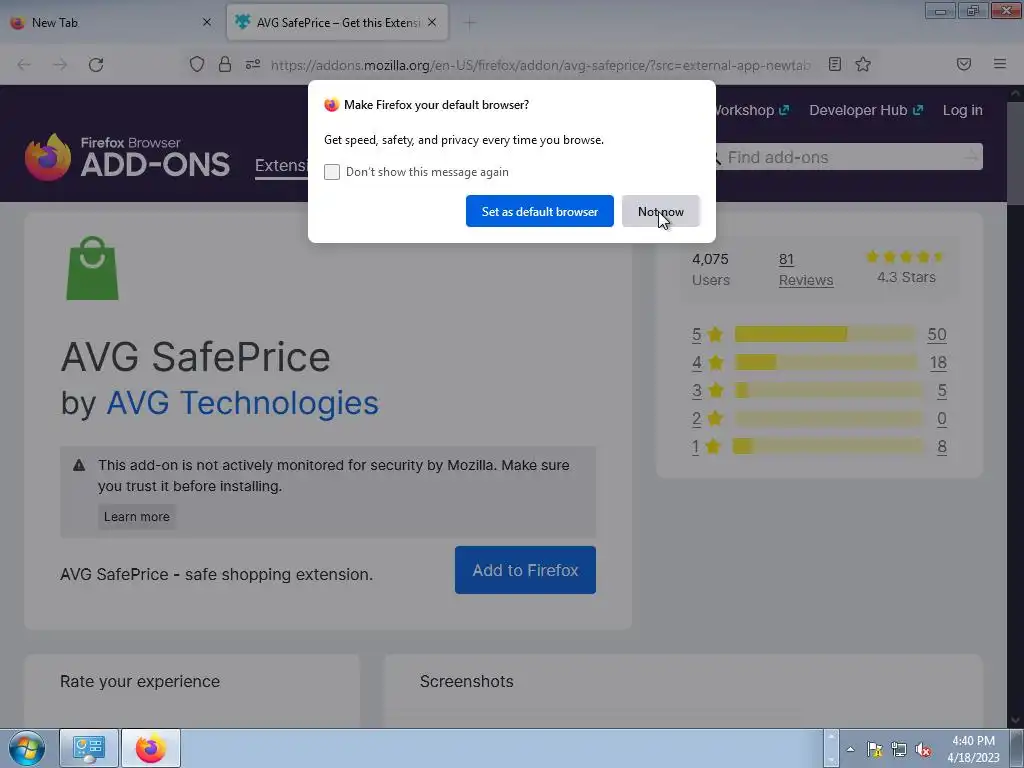
Task: Click the Forward navigation arrow
Action: tap(60, 65)
